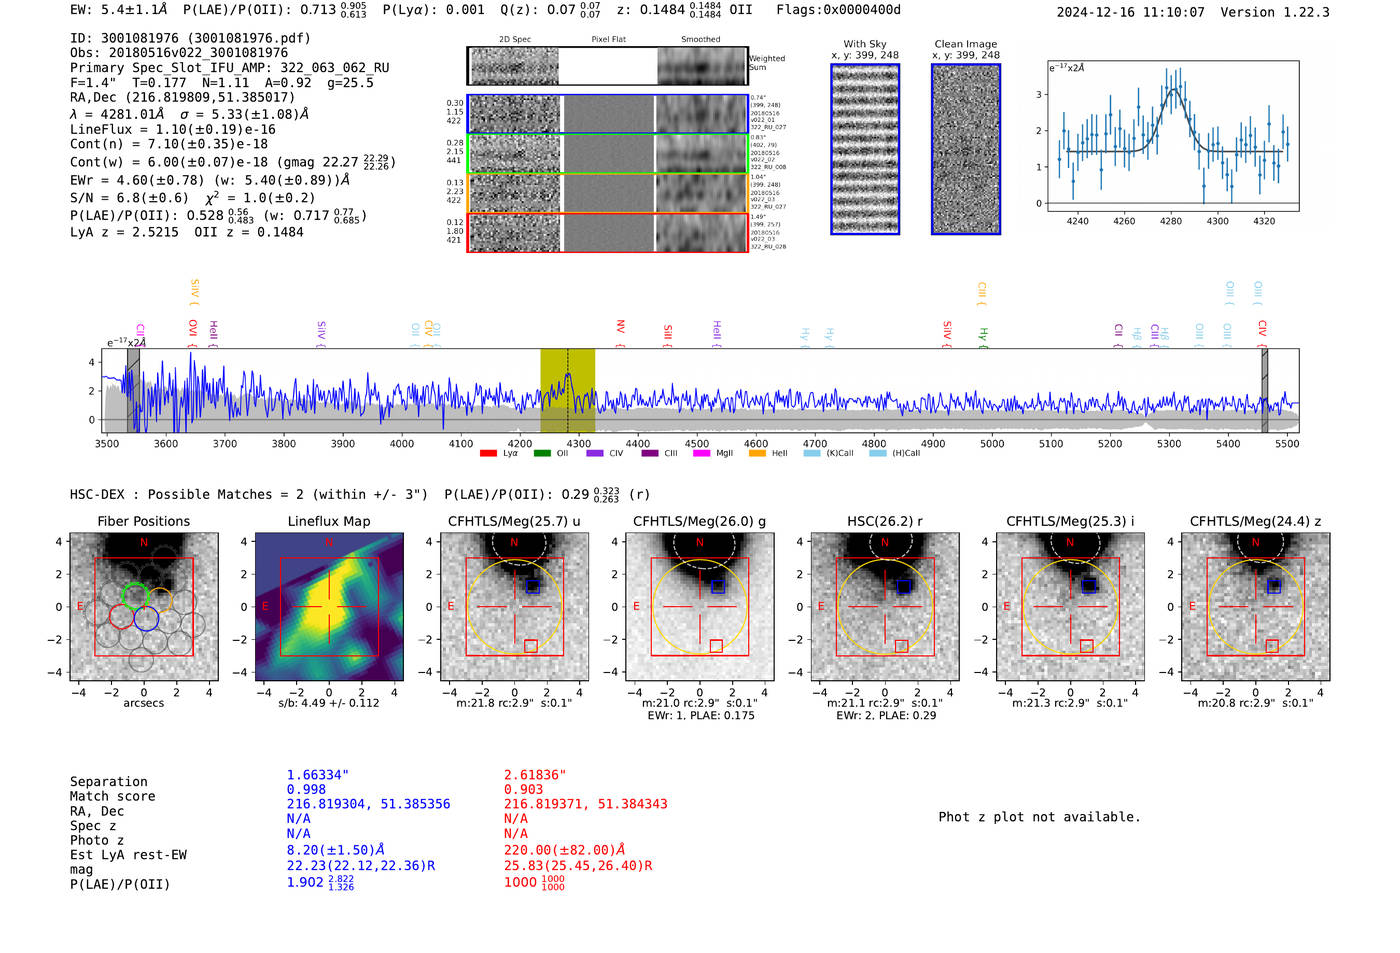Click the CIV purple legend swatch
The width and height of the screenshot is (1400, 953).
pyautogui.click(x=595, y=453)
